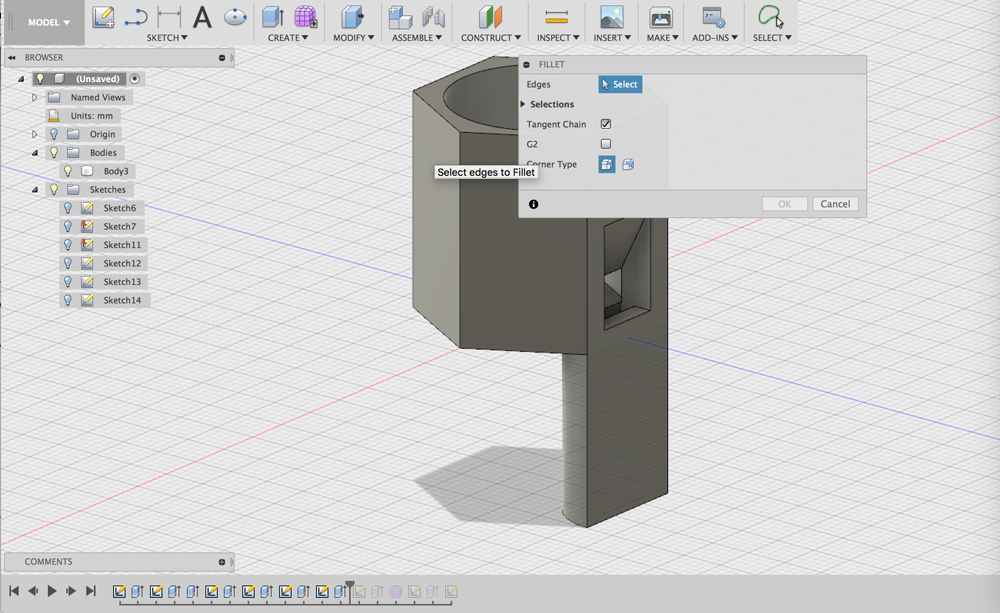
Task: Open the CREATE menu
Action: point(288,38)
